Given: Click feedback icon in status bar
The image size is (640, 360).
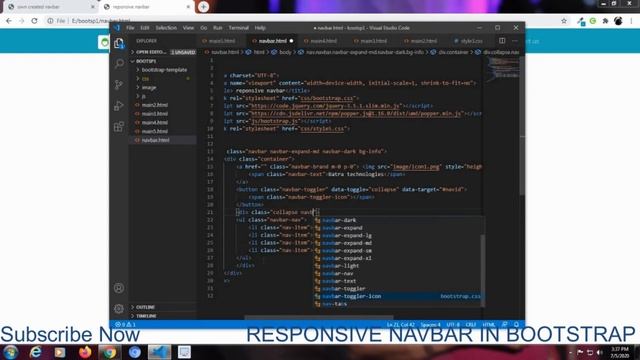Looking at the screenshot, I should 505,324.
